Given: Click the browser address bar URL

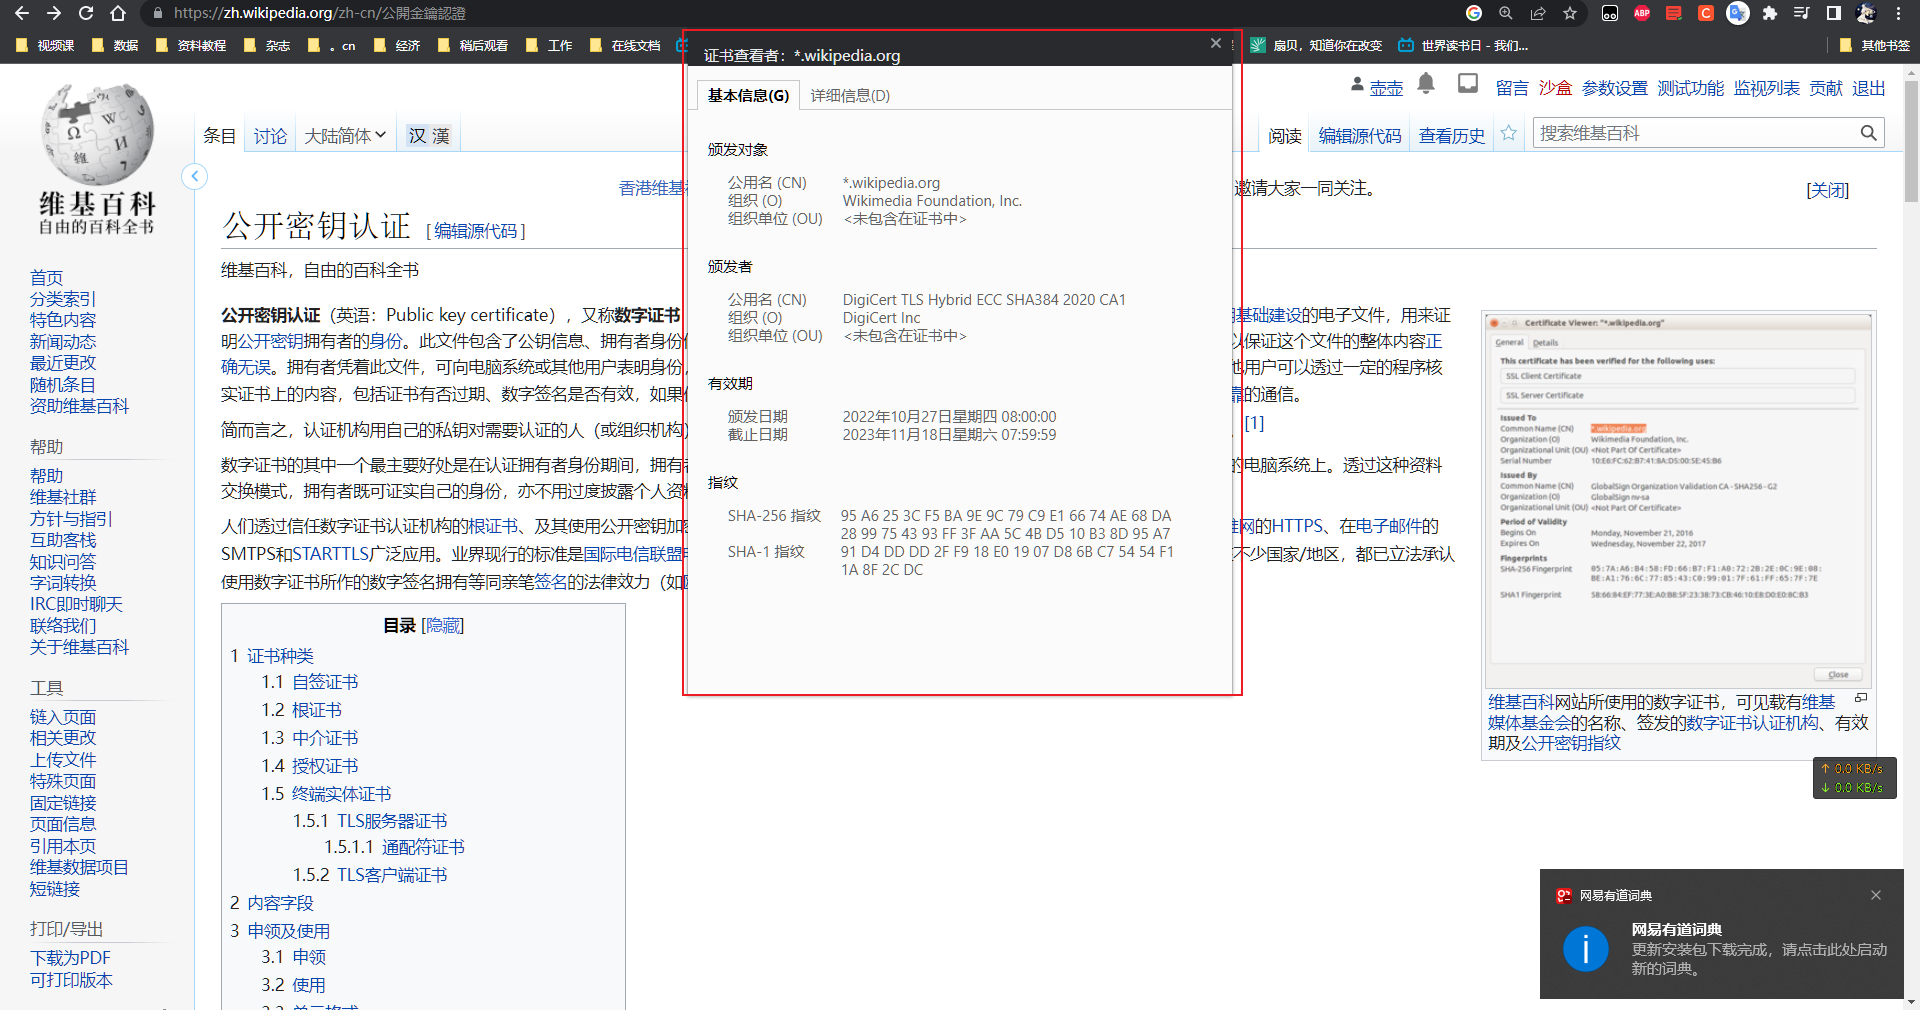Looking at the screenshot, I should 319,13.
